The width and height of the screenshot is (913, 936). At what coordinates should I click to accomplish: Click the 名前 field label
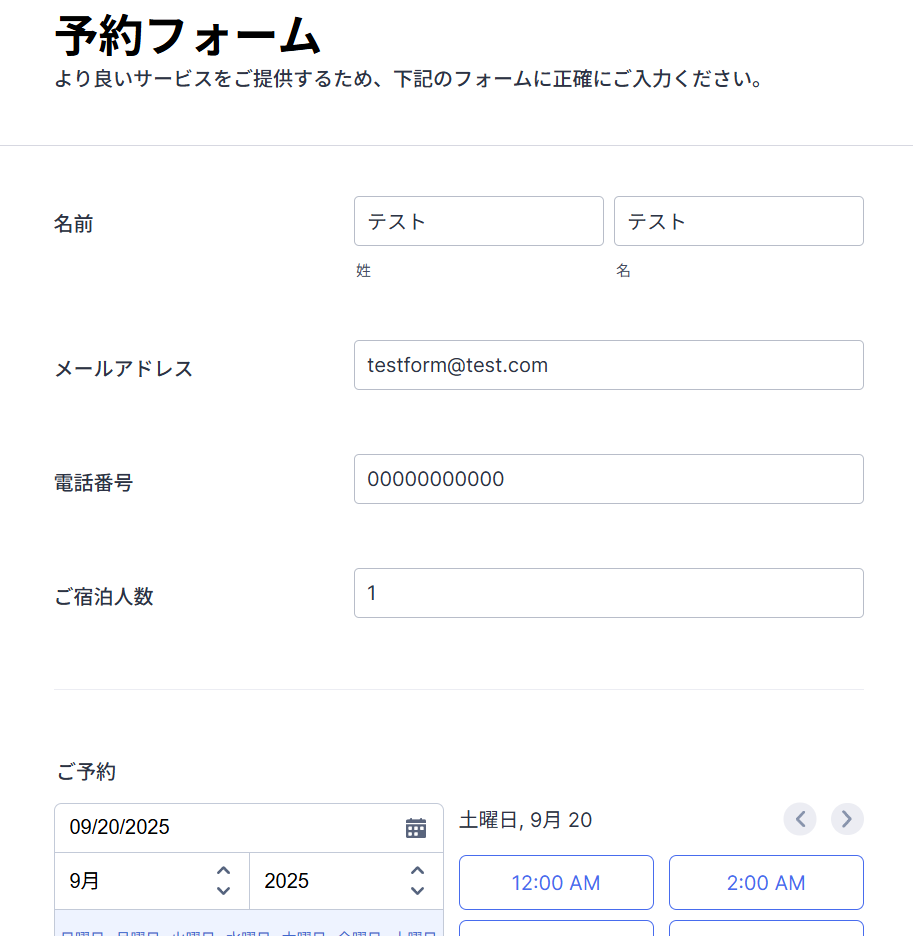[74, 224]
